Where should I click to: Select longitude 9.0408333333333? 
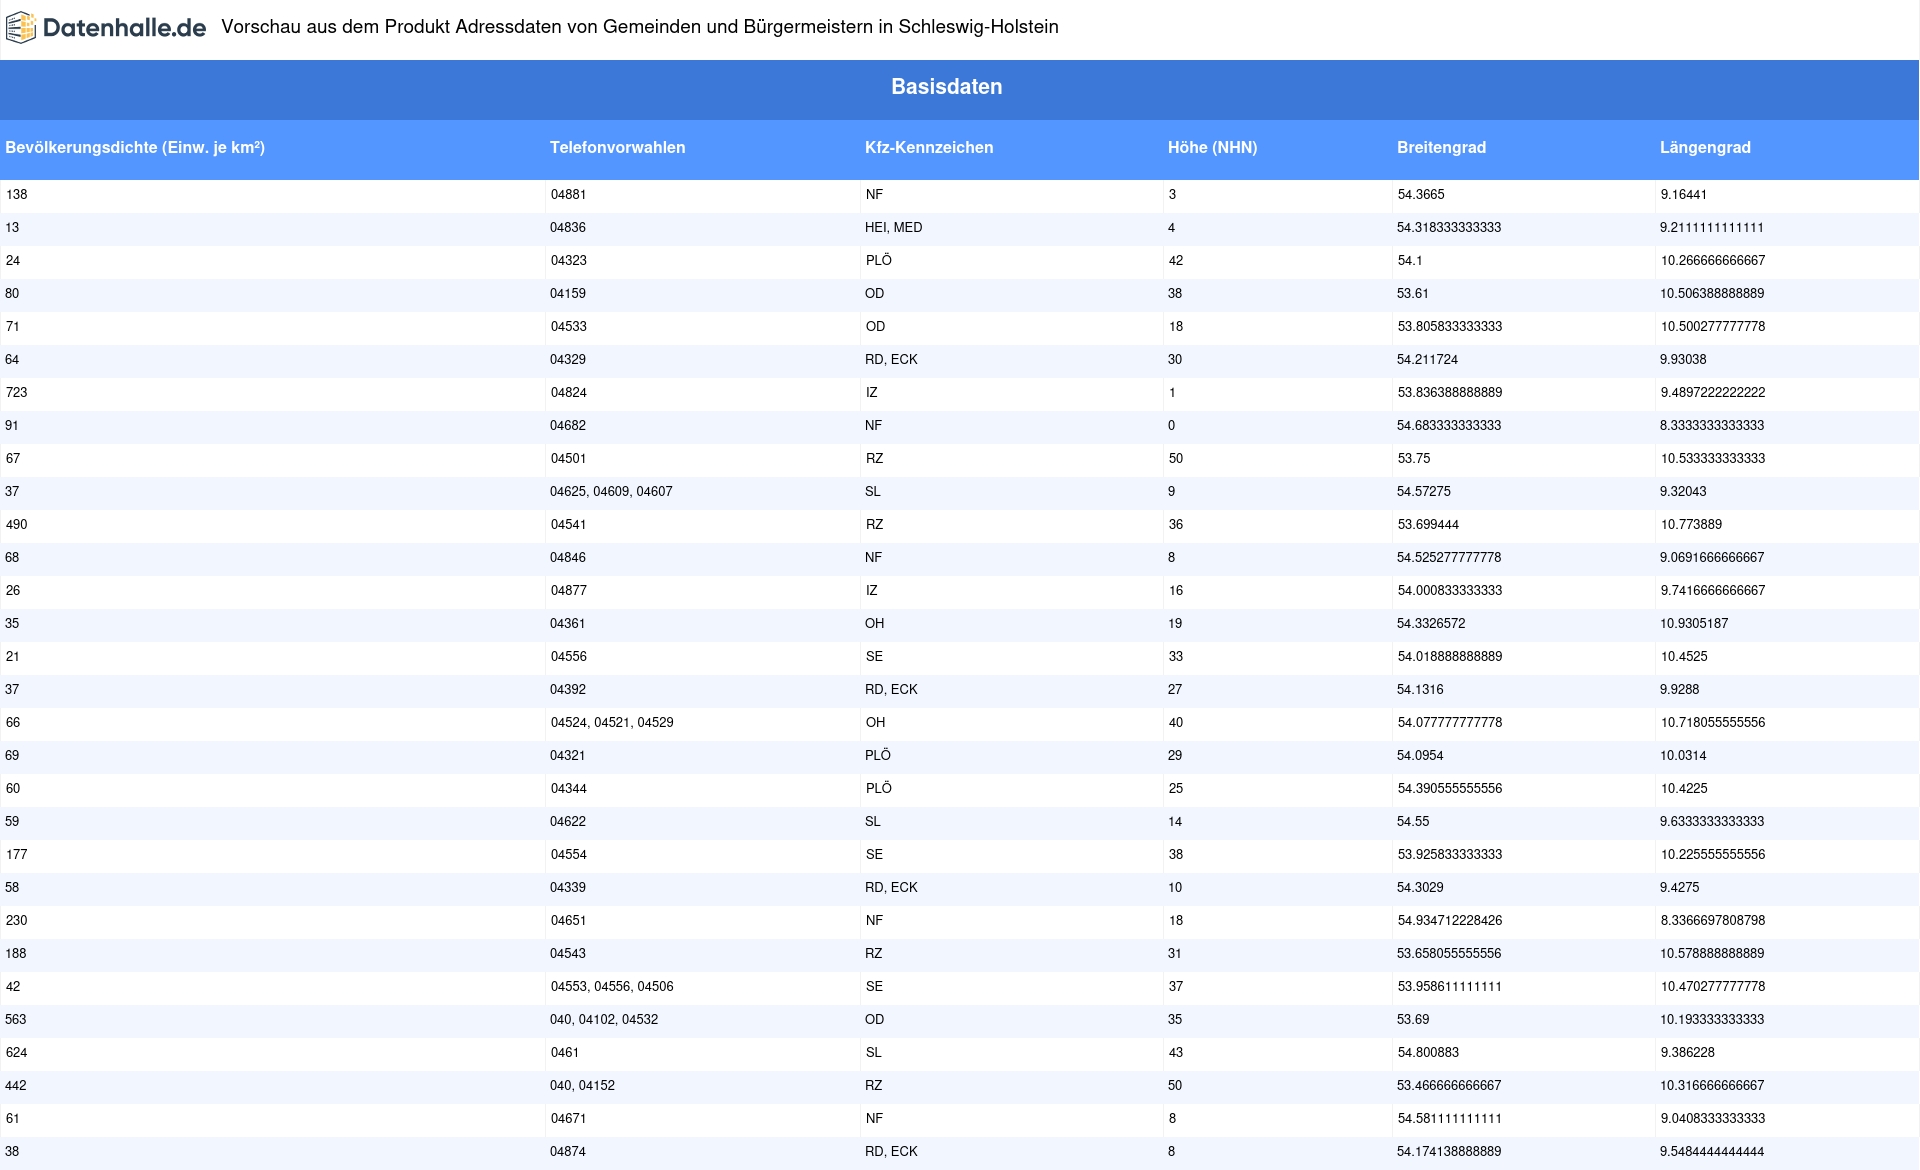[1712, 1119]
